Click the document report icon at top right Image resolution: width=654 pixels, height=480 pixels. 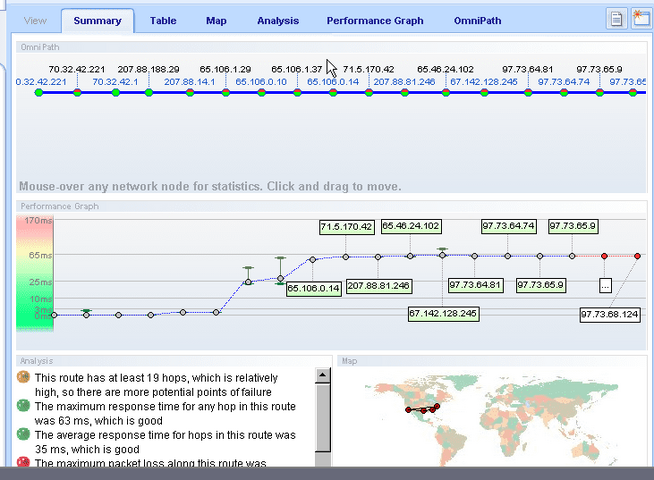(x=616, y=19)
